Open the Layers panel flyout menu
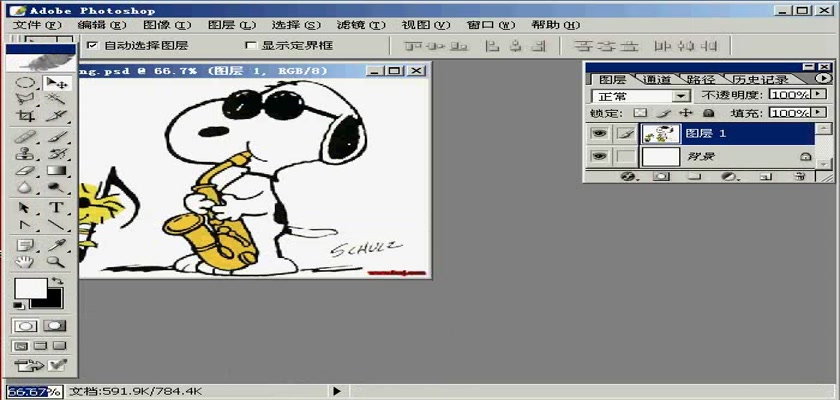The height and width of the screenshot is (400, 840). (824, 79)
